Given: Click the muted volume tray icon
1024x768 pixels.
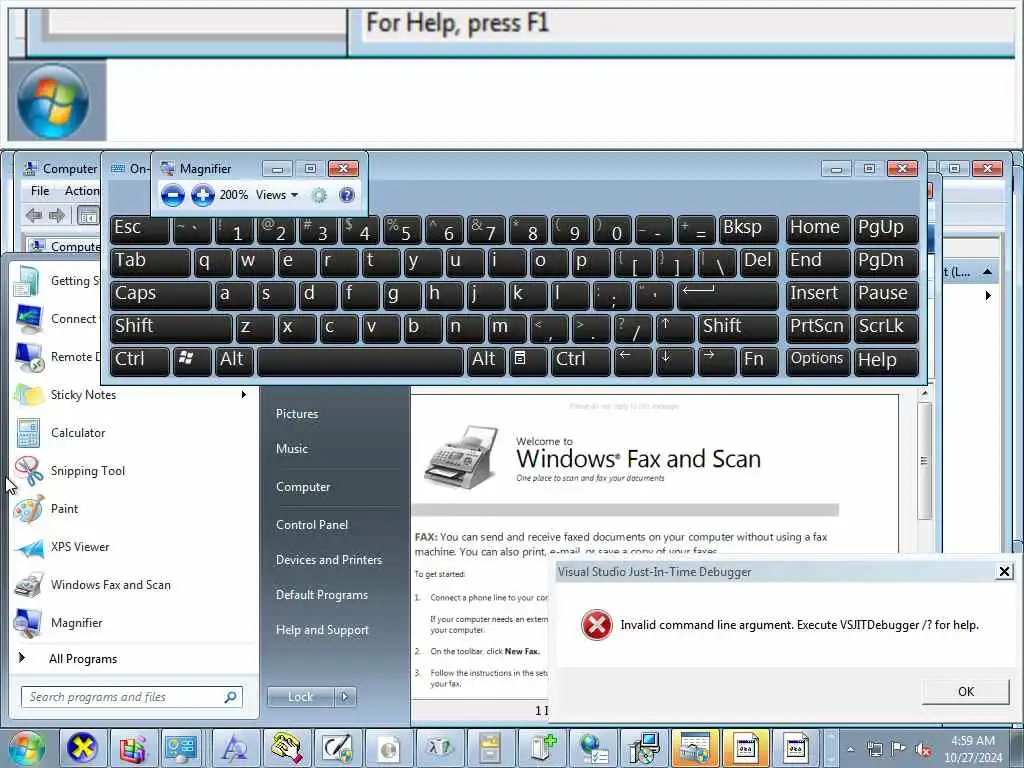Looking at the screenshot, I should click(x=923, y=749).
